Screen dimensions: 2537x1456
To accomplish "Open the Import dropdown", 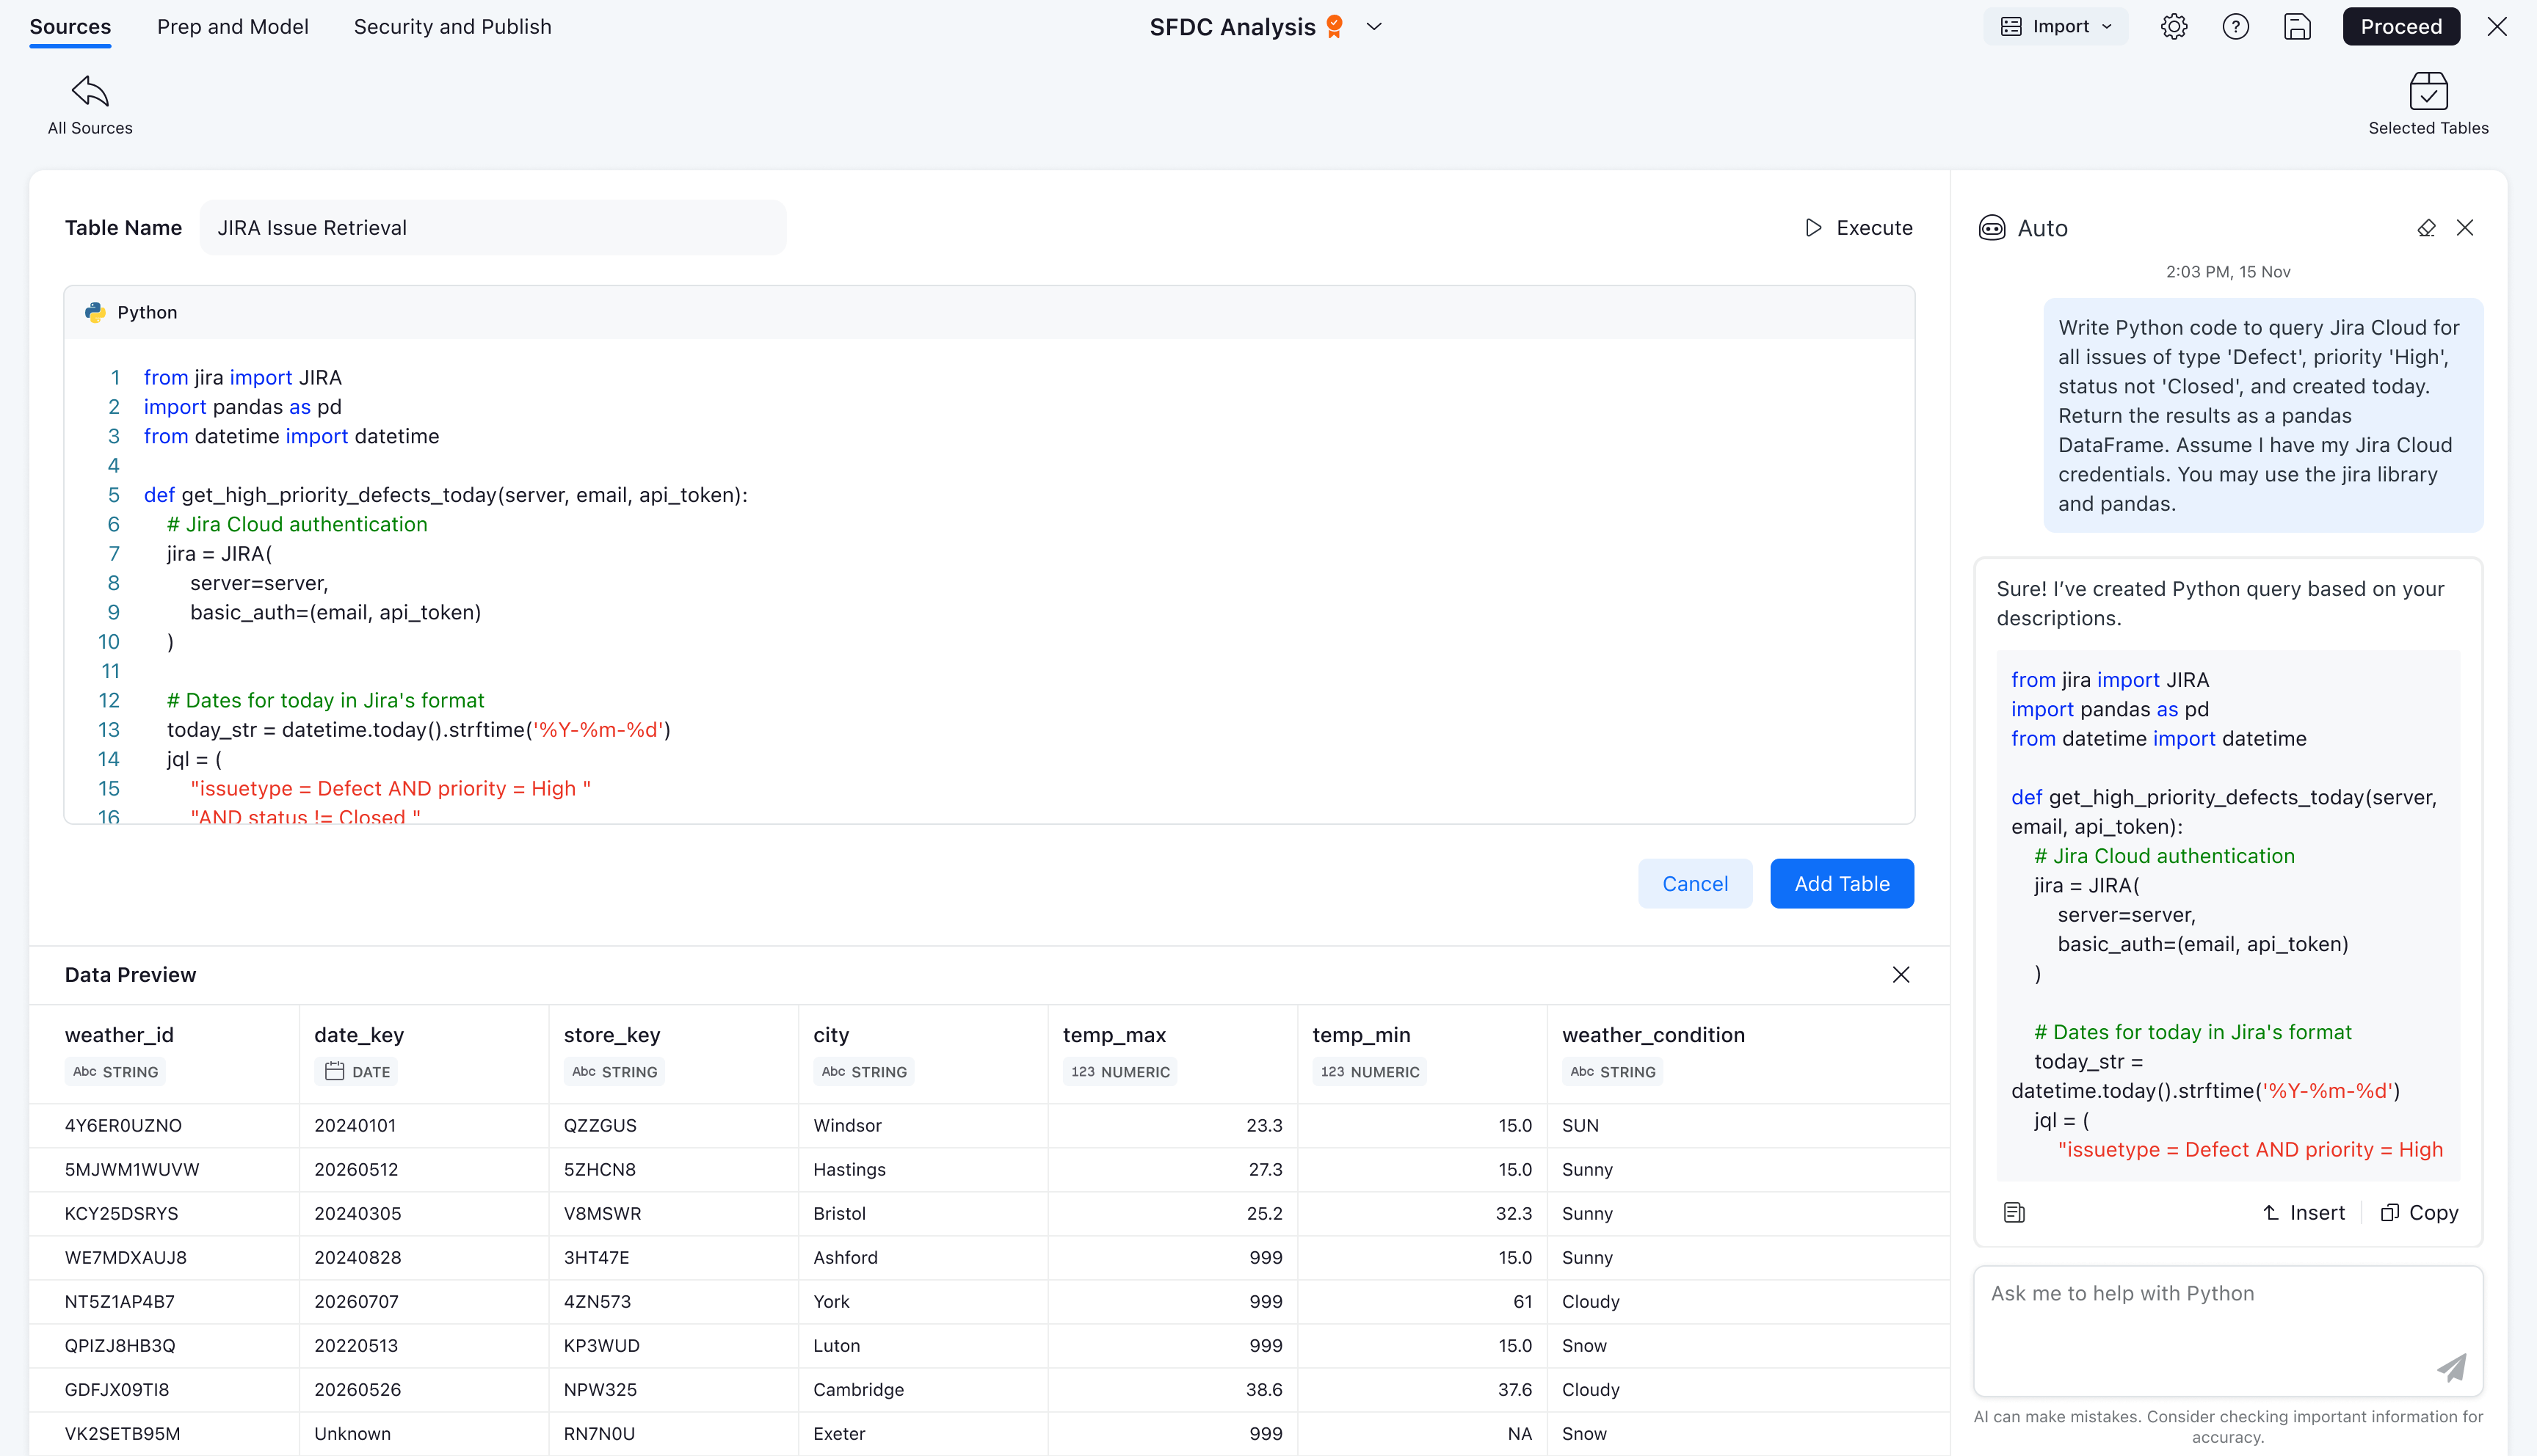I will click(2056, 27).
